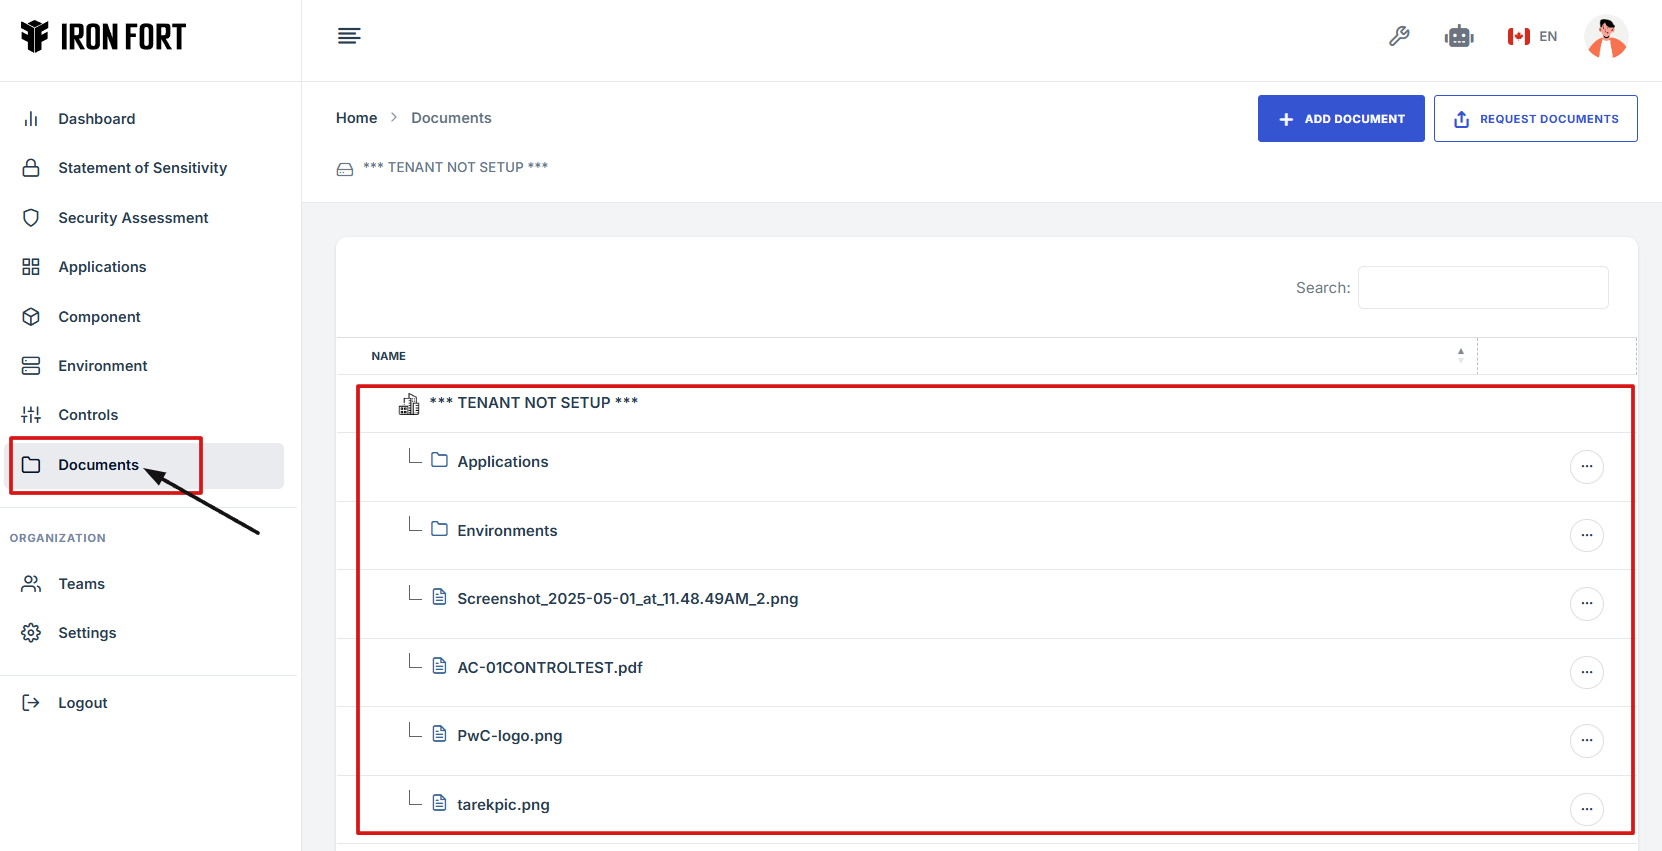Screen dimensions: 1662x851
Task: Open Statement of Sensitivity menu item
Action: [142, 168]
